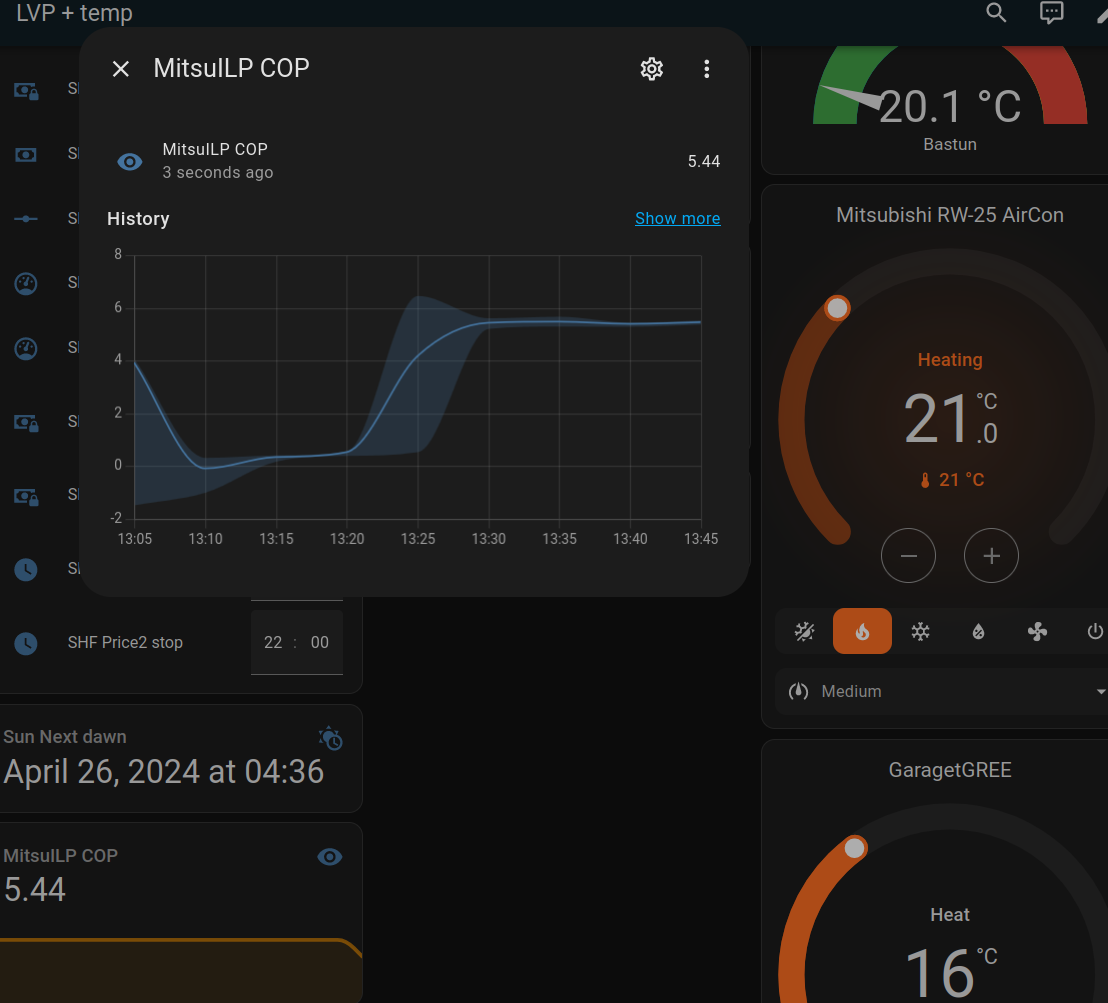Viewport: 1108px width, 1003px height.
Task: Click the GaragetGREE thermostat slider handle
Action: (854, 847)
